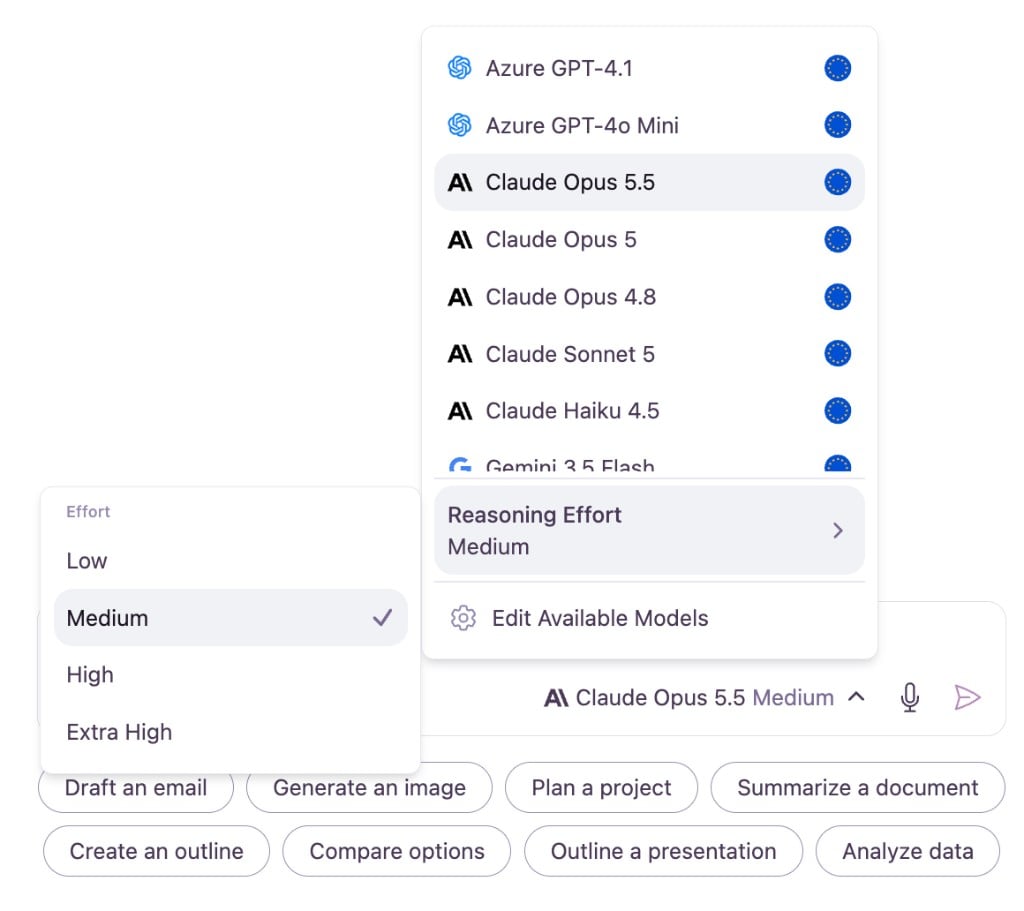Click the EU flag badge on Azure GPT-4.1 row
This screenshot has width=1024, height=911.
837,68
